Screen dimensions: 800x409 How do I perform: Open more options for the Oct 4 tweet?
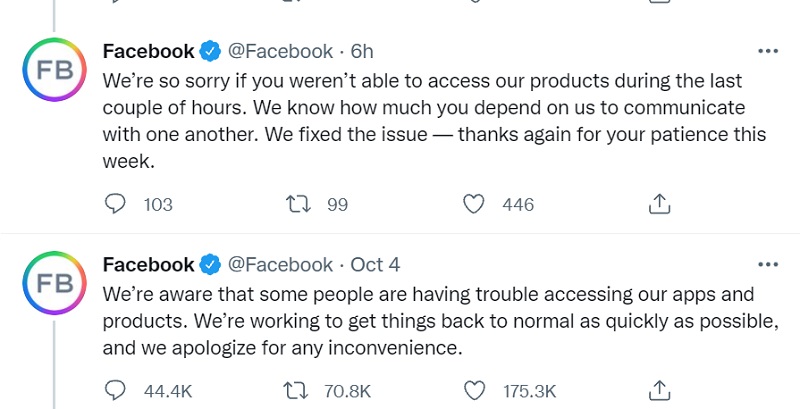pos(768,264)
